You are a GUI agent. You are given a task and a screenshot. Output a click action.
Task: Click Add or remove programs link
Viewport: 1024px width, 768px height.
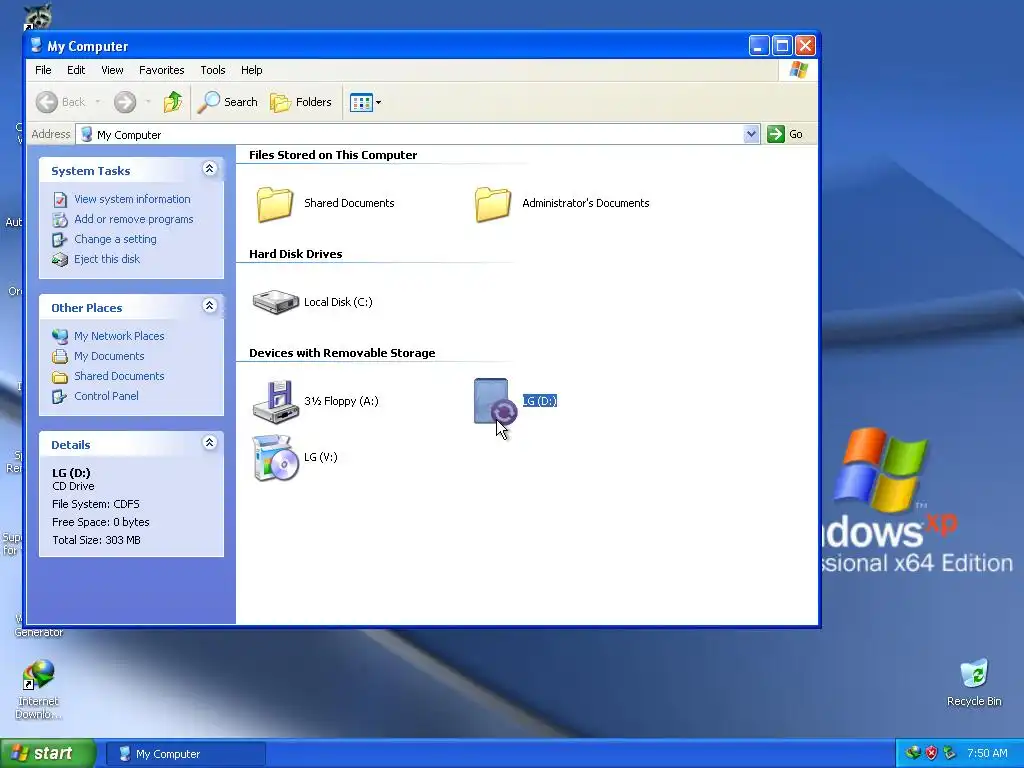(x=134, y=219)
